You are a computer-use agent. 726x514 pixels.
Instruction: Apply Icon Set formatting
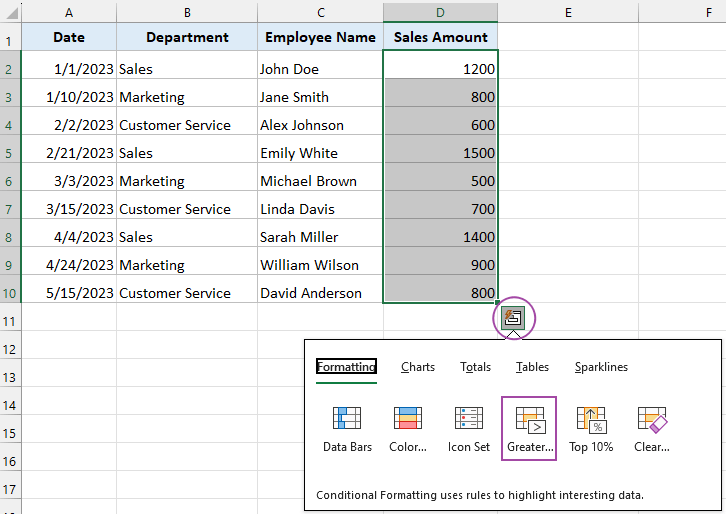469,427
